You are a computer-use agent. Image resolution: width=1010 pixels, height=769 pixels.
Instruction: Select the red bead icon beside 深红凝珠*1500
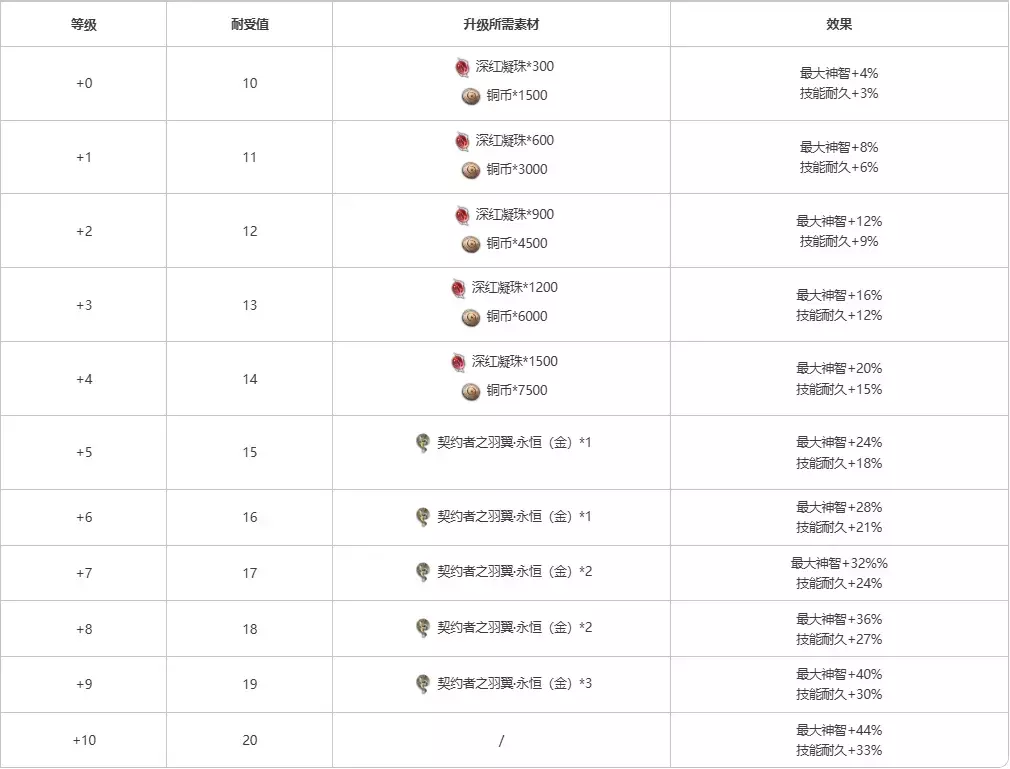point(458,362)
